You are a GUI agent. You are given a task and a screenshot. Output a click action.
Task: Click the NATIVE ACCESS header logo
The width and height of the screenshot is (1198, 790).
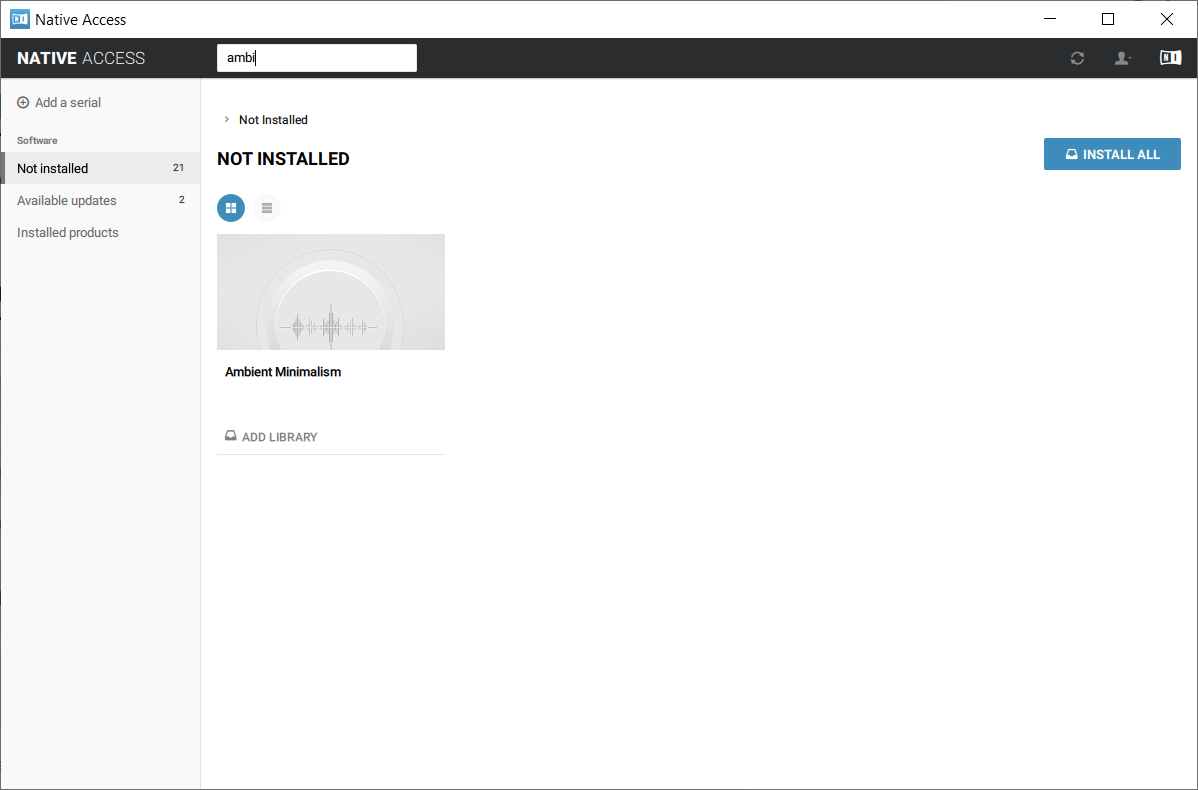pyautogui.click(x=81, y=58)
